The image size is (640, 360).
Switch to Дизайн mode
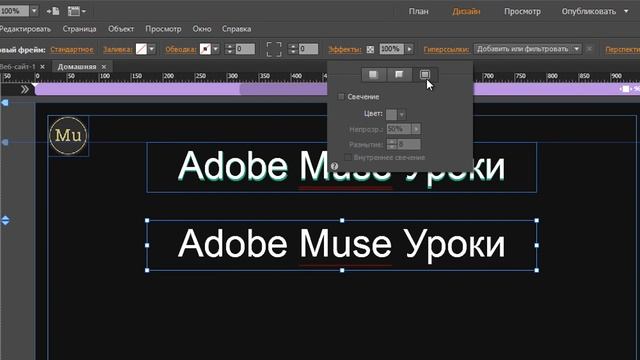466,11
